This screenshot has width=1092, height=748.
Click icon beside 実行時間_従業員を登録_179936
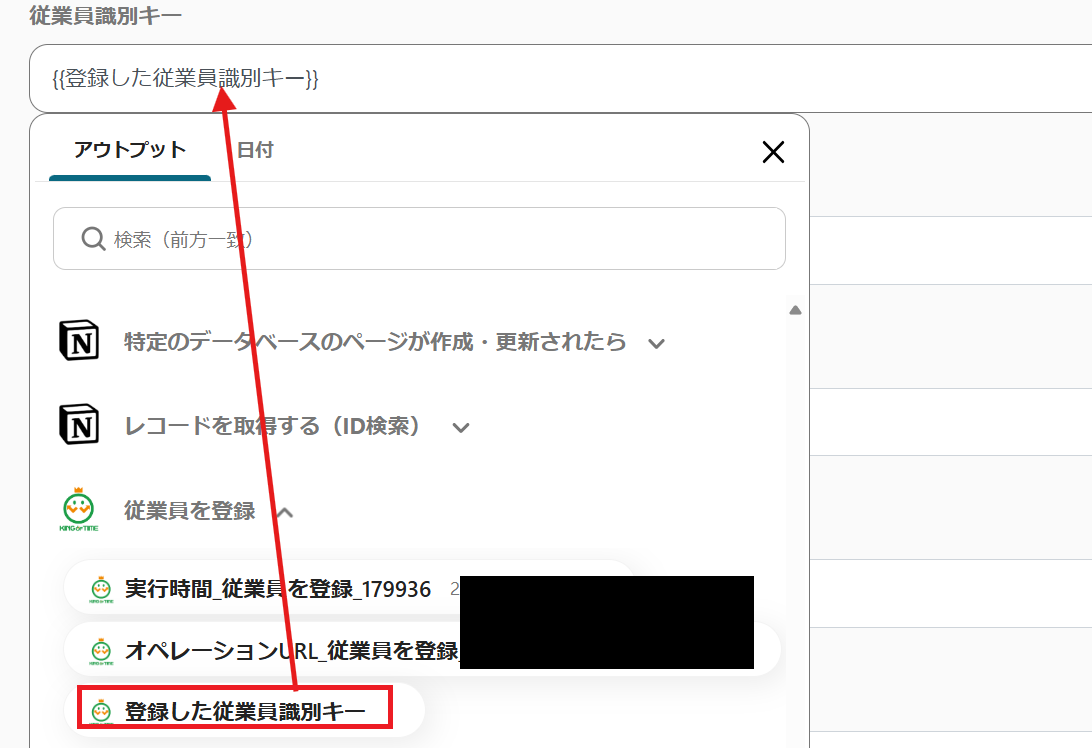click(x=101, y=590)
